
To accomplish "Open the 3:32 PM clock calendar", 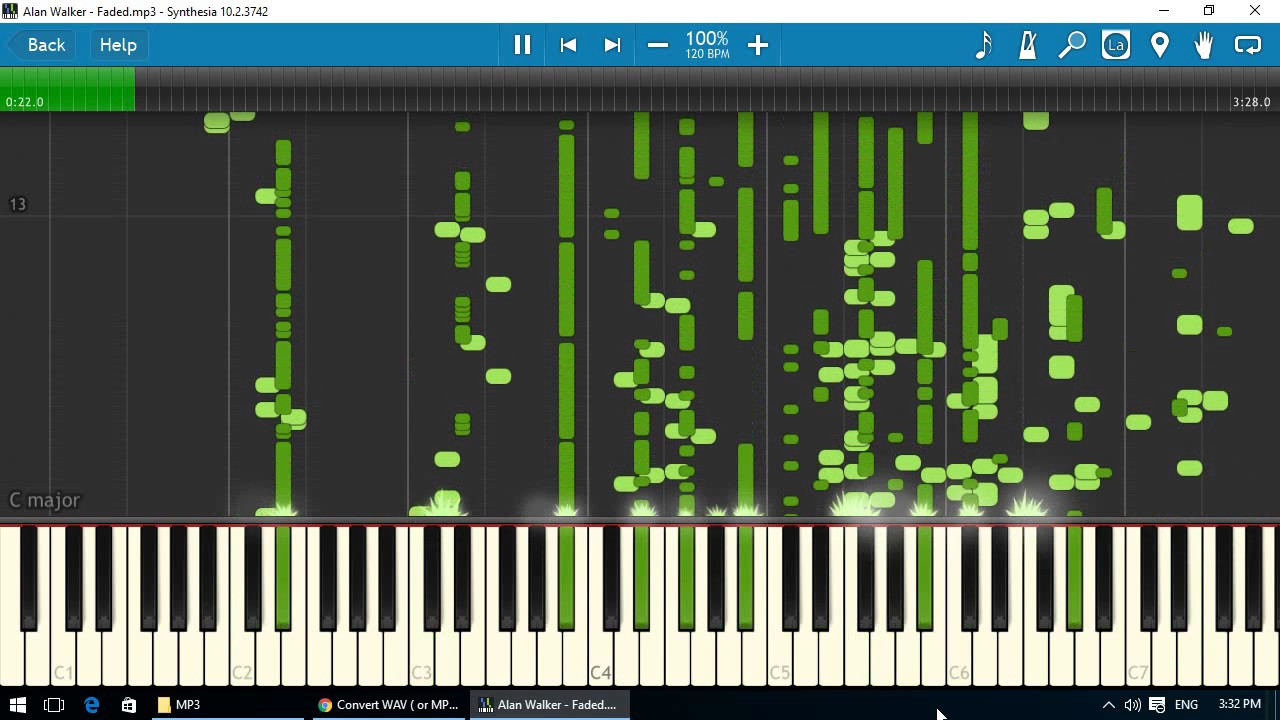I will pos(1240,705).
